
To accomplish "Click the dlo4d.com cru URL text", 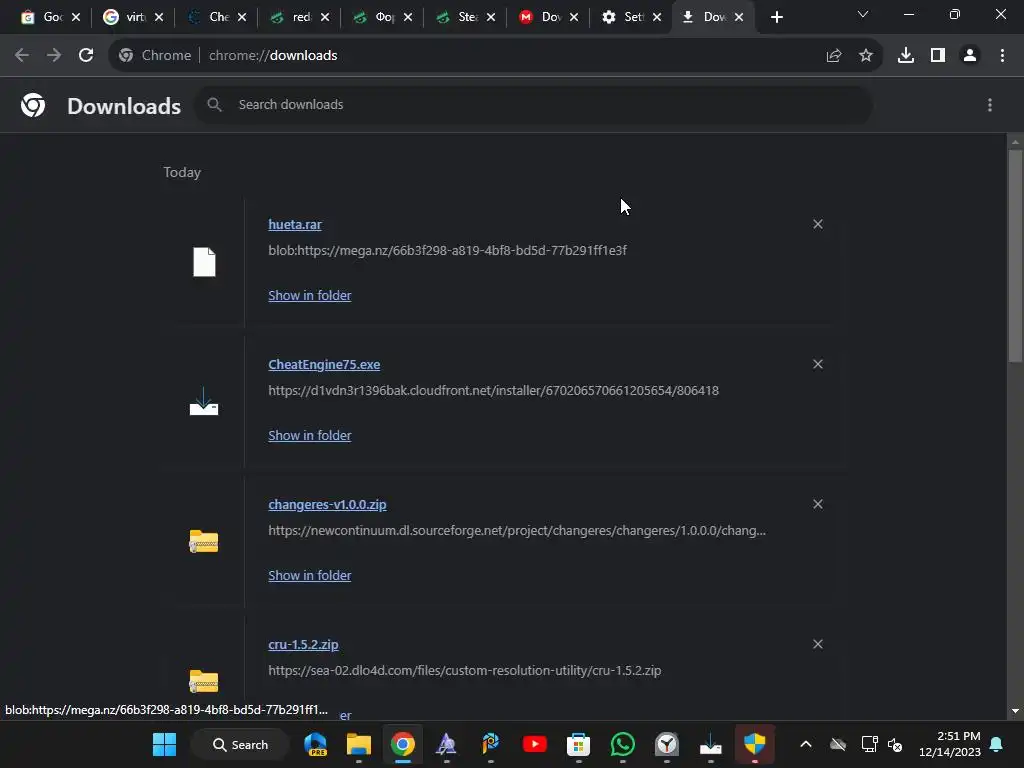I will click(464, 670).
